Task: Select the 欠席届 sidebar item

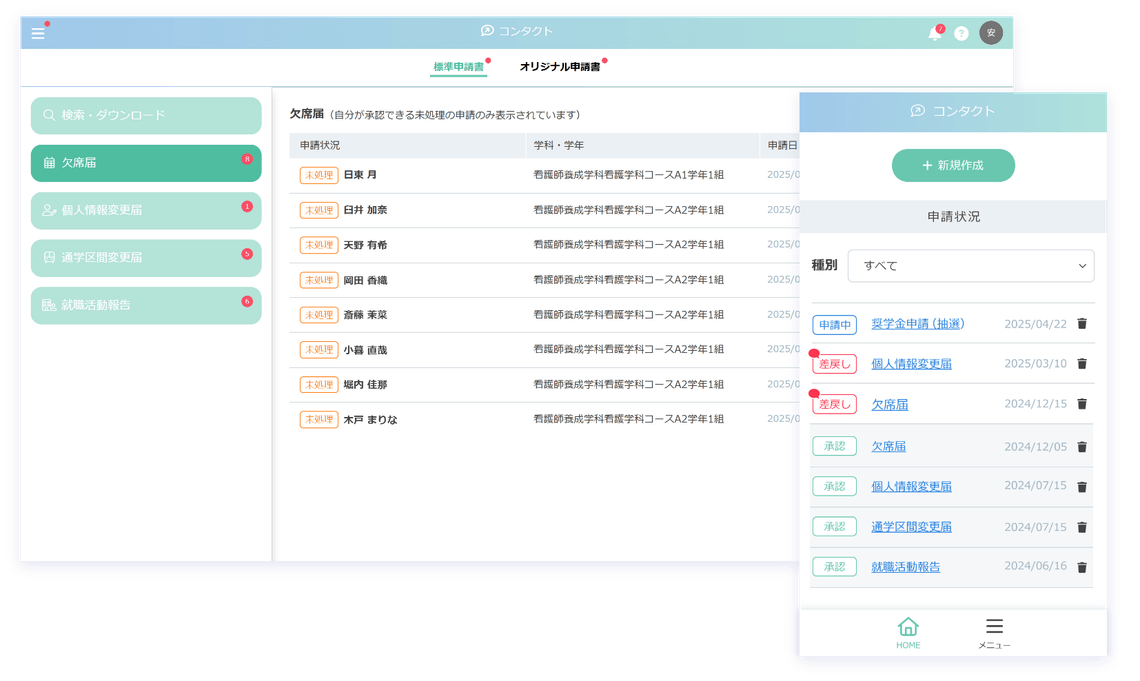Action: (146, 163)
